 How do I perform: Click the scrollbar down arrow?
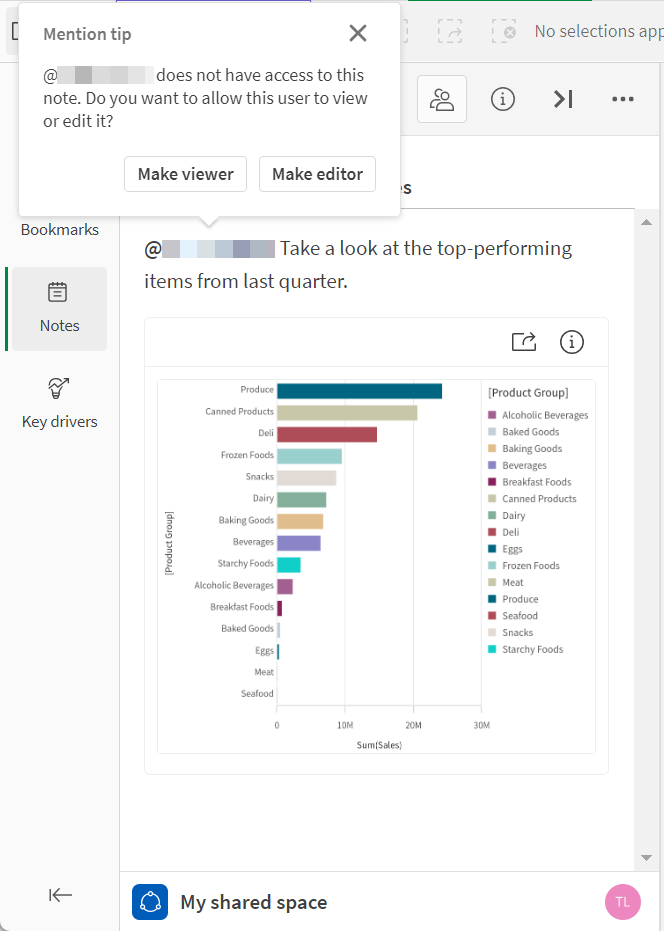click(x=647, y=857)
